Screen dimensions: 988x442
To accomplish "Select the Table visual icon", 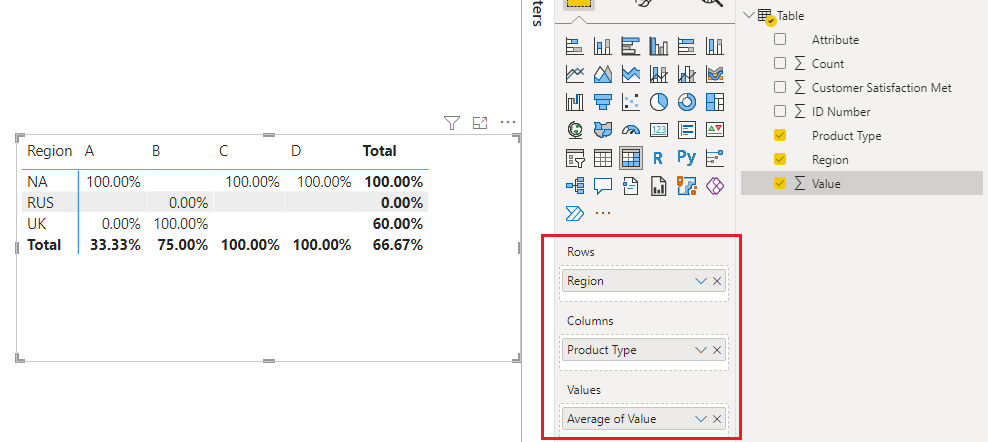I will (603, 158).
